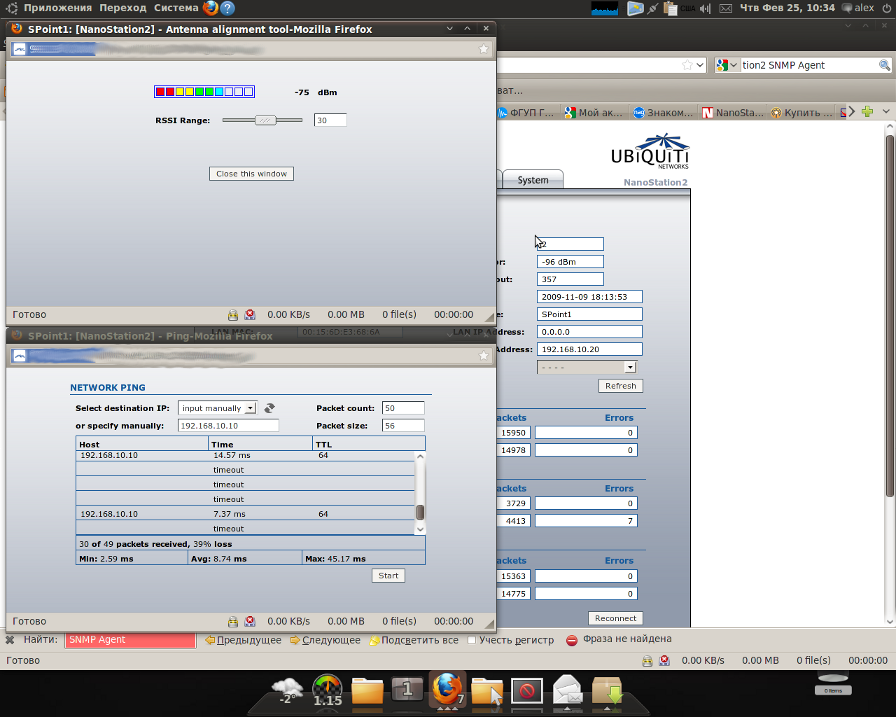
Task: Click 'Предыдущее' in the find bar
Action: click(243, 640)
